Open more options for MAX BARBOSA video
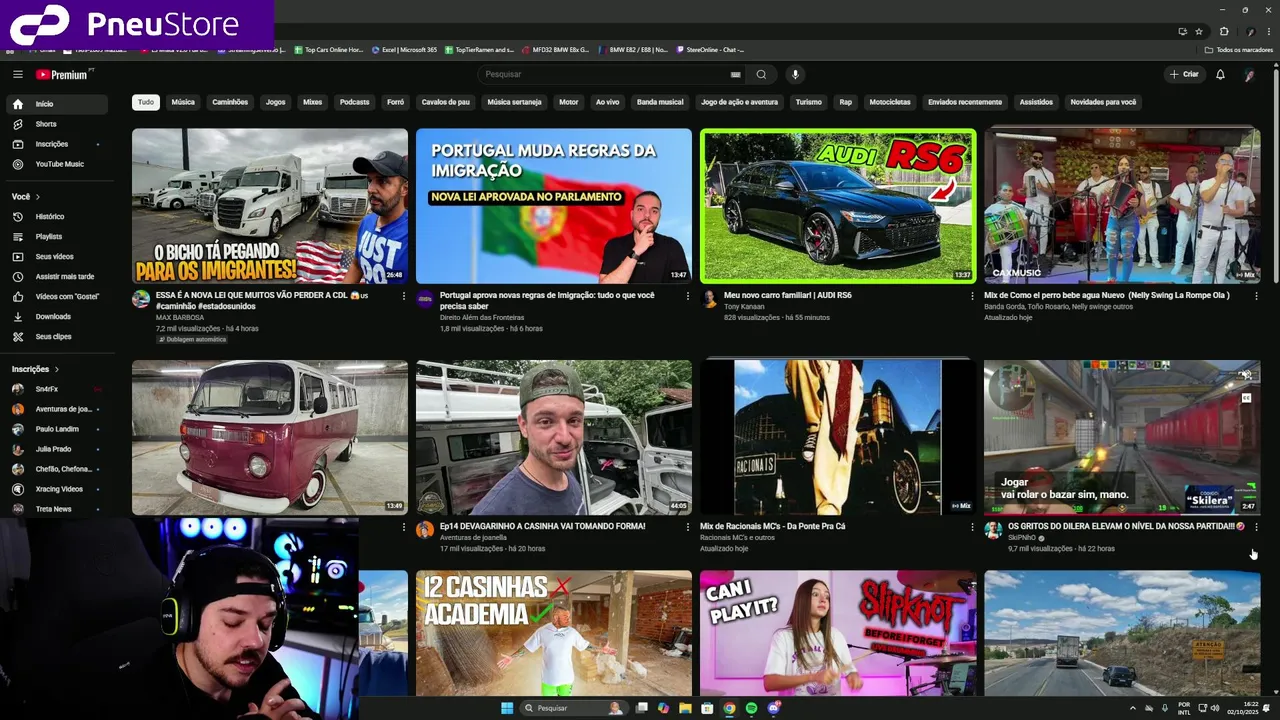The width and height of the screenshot is (1280, 720). [x=404, y=296]
